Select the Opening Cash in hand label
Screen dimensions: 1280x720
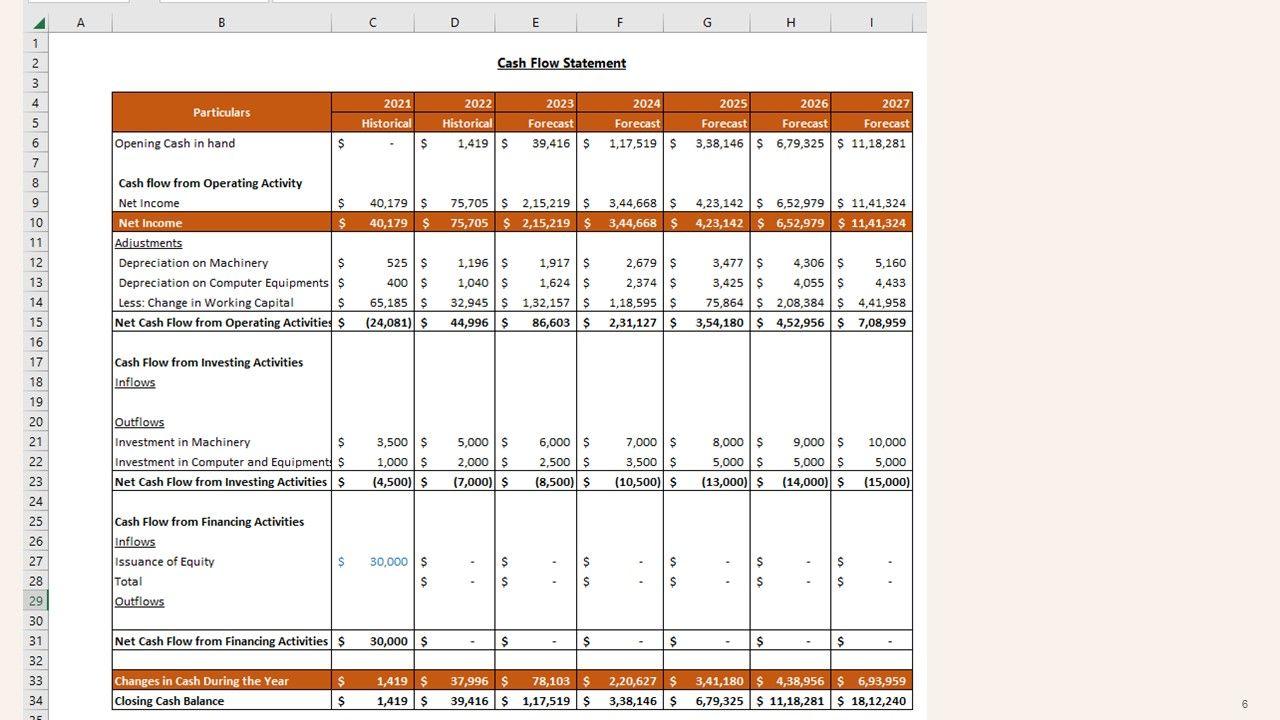coord(175,143)
